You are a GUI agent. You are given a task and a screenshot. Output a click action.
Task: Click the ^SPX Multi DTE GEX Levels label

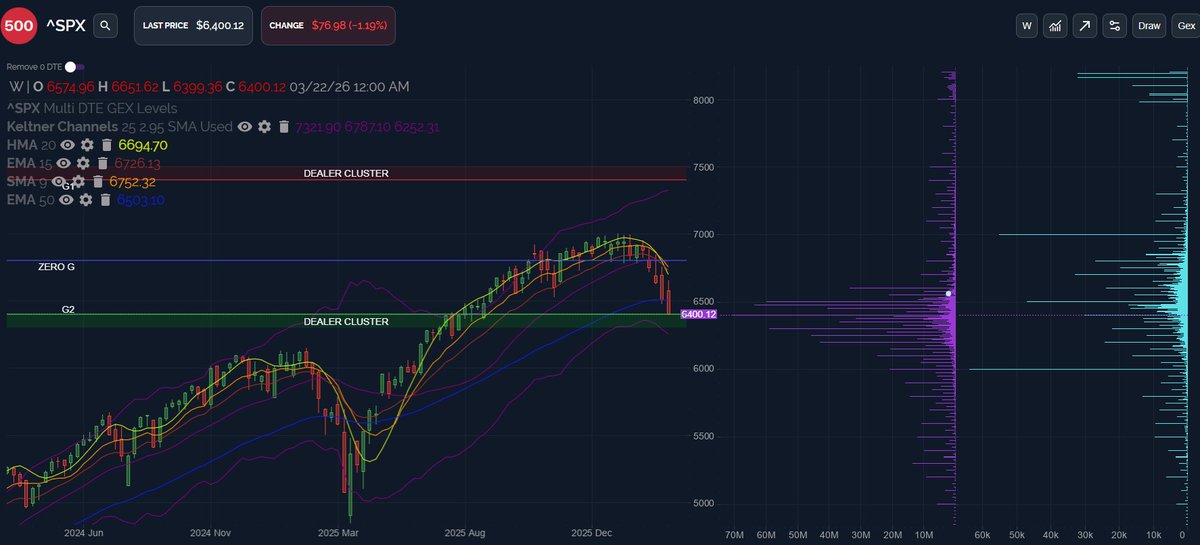(x=92, y=108)
